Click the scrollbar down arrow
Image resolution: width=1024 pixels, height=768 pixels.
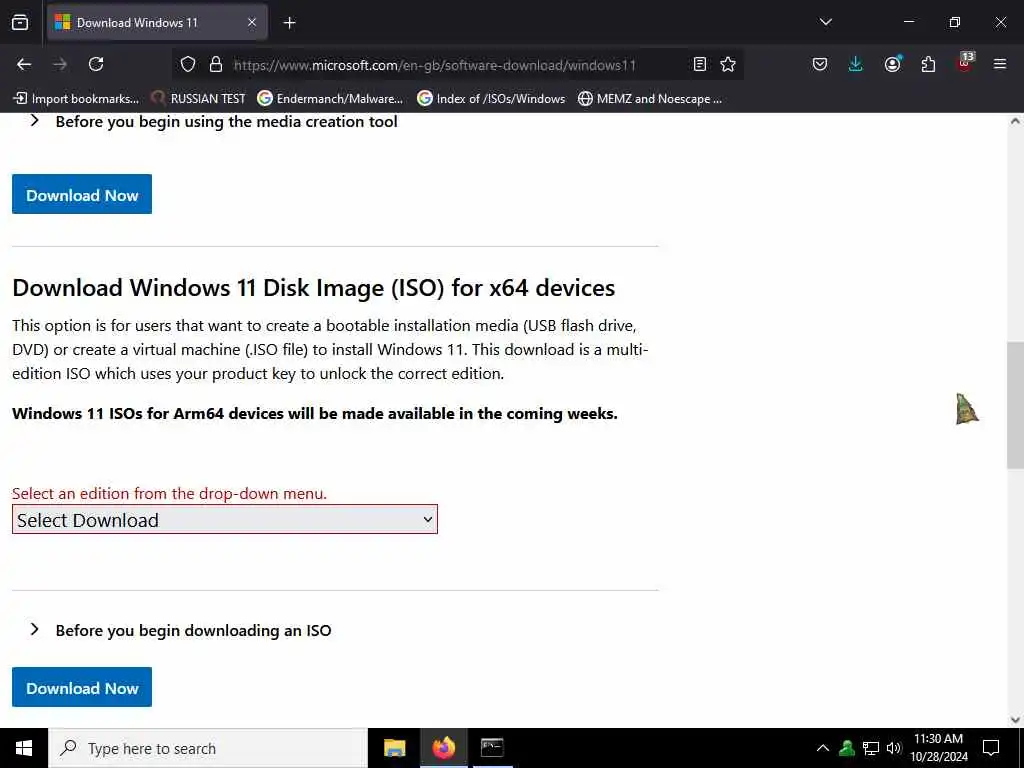1015,720
